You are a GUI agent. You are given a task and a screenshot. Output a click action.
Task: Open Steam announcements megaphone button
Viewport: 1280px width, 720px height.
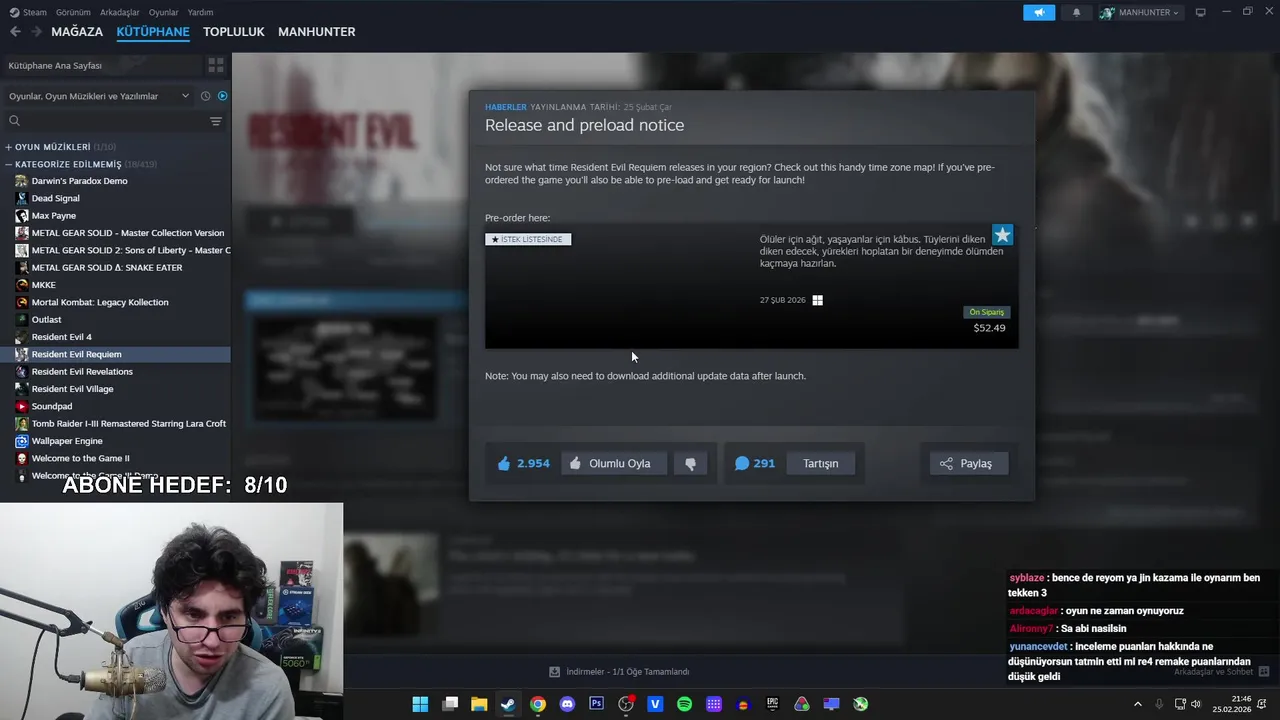tap(1039, 12)
